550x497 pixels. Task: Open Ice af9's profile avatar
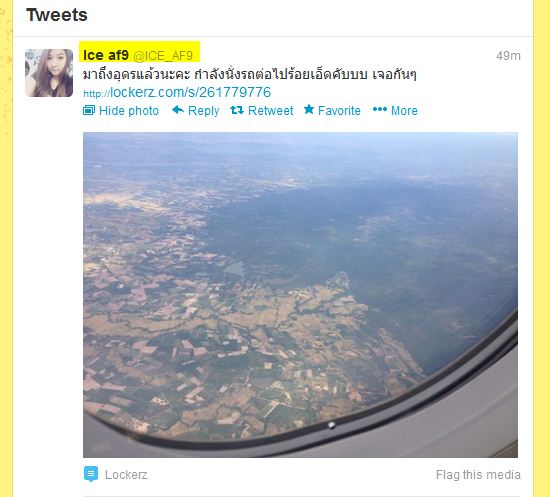point(49,73)
